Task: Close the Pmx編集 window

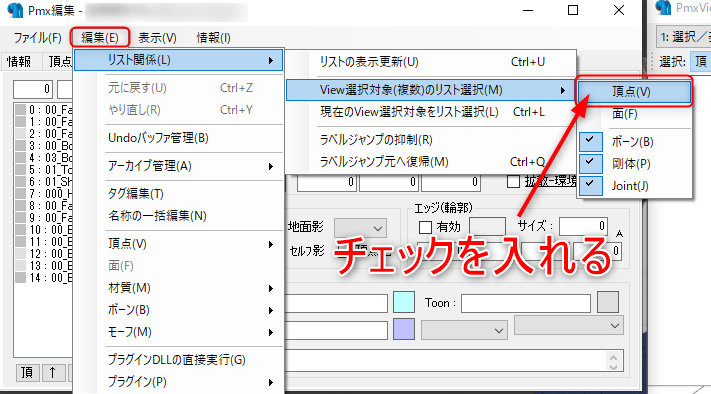Action: pos(618,10)
